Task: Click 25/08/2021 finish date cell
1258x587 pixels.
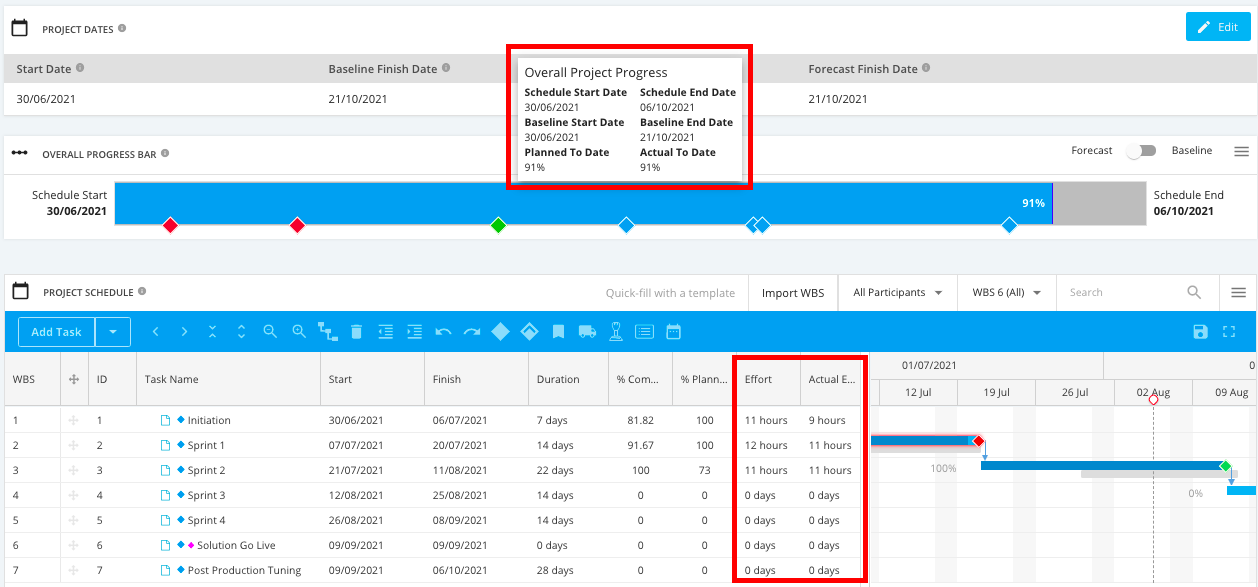Action: (476, 495)
